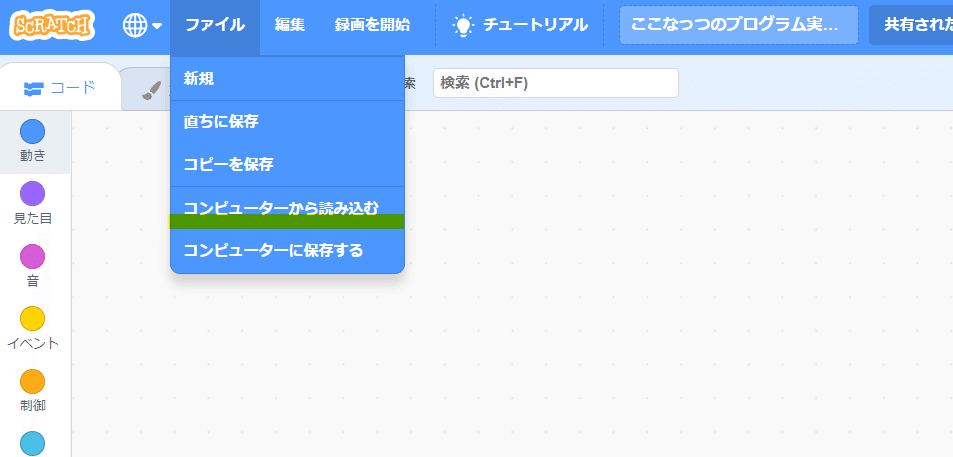The image size is (953, 457).
Task: Click the 検索 (Ctrl+F) search box
Action: 556,83
